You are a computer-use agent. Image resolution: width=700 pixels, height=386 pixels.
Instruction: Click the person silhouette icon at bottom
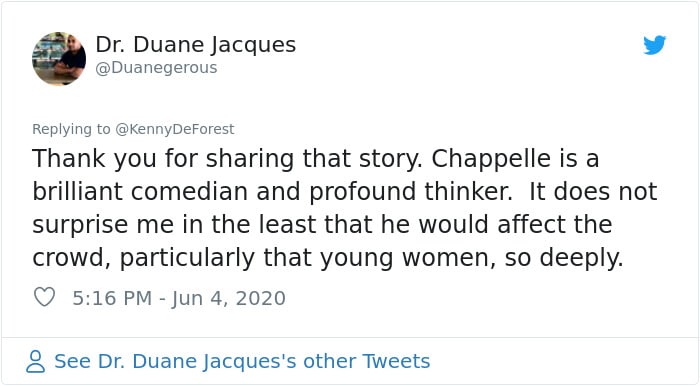(35, 361)
